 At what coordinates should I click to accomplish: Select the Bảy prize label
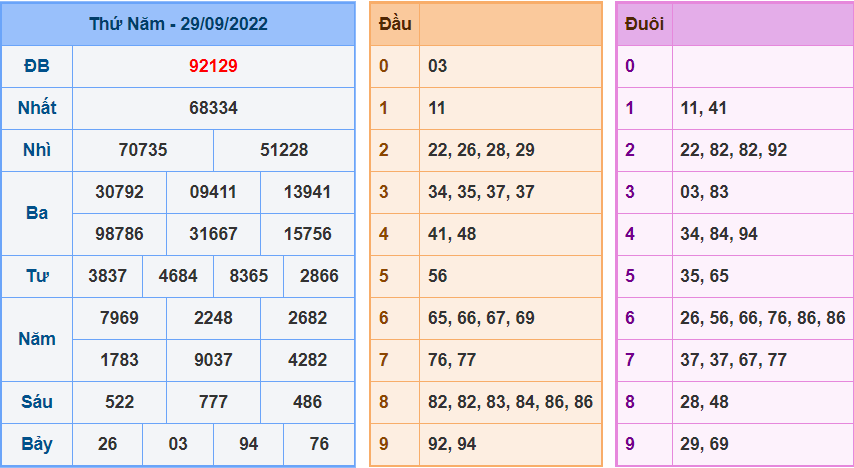point(37,445)
